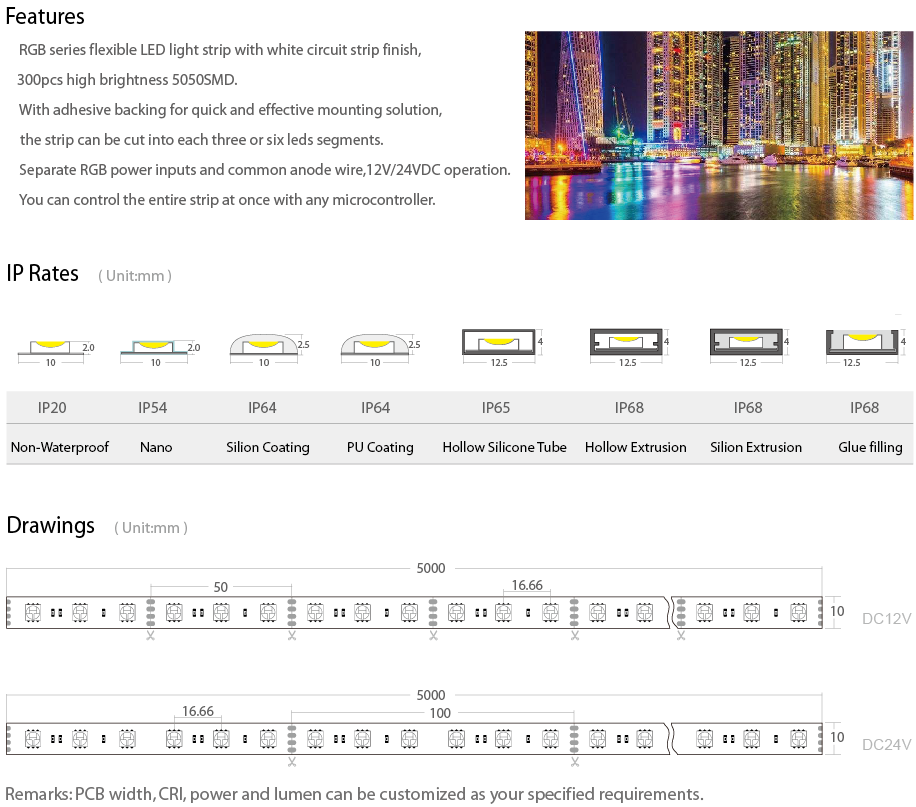Click the 100 dimension on the DC24V drawing
This screenshot has height=807, width=916.
(x=439, y=713)
